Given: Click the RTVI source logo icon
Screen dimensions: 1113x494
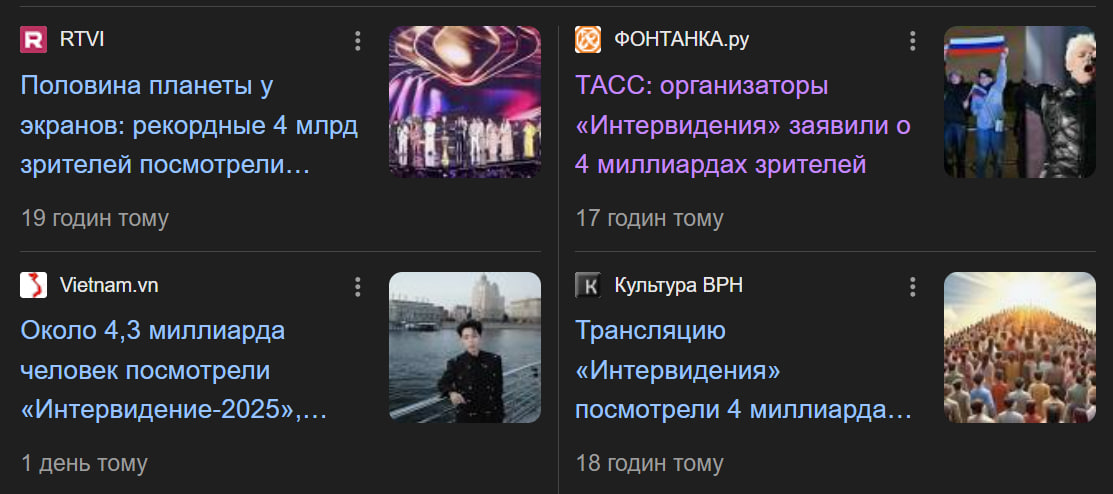Looking at the screenshot, I should click(x=33, y=40).
